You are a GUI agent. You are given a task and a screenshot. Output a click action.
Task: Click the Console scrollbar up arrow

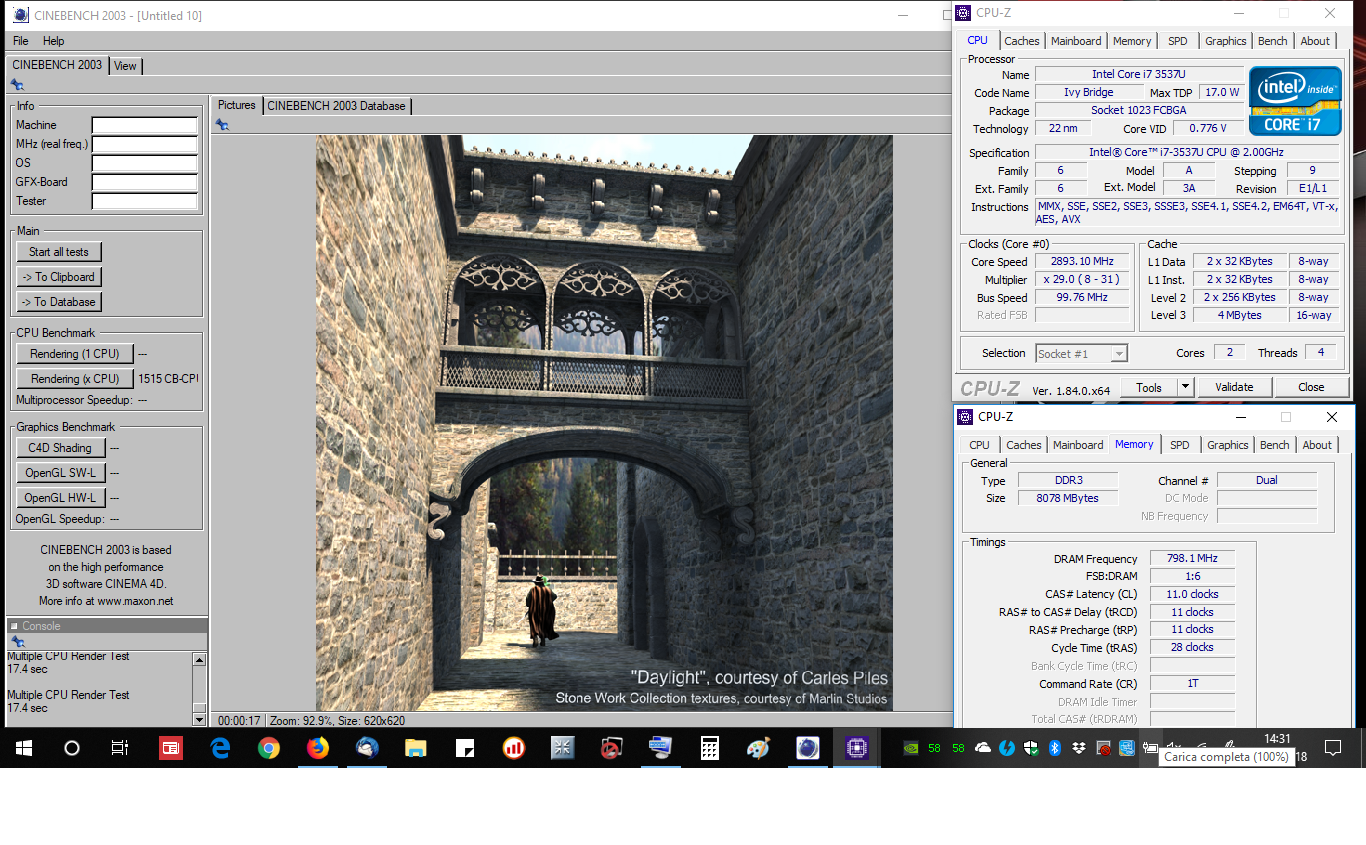pyautogui.click(x=199, y=660)
